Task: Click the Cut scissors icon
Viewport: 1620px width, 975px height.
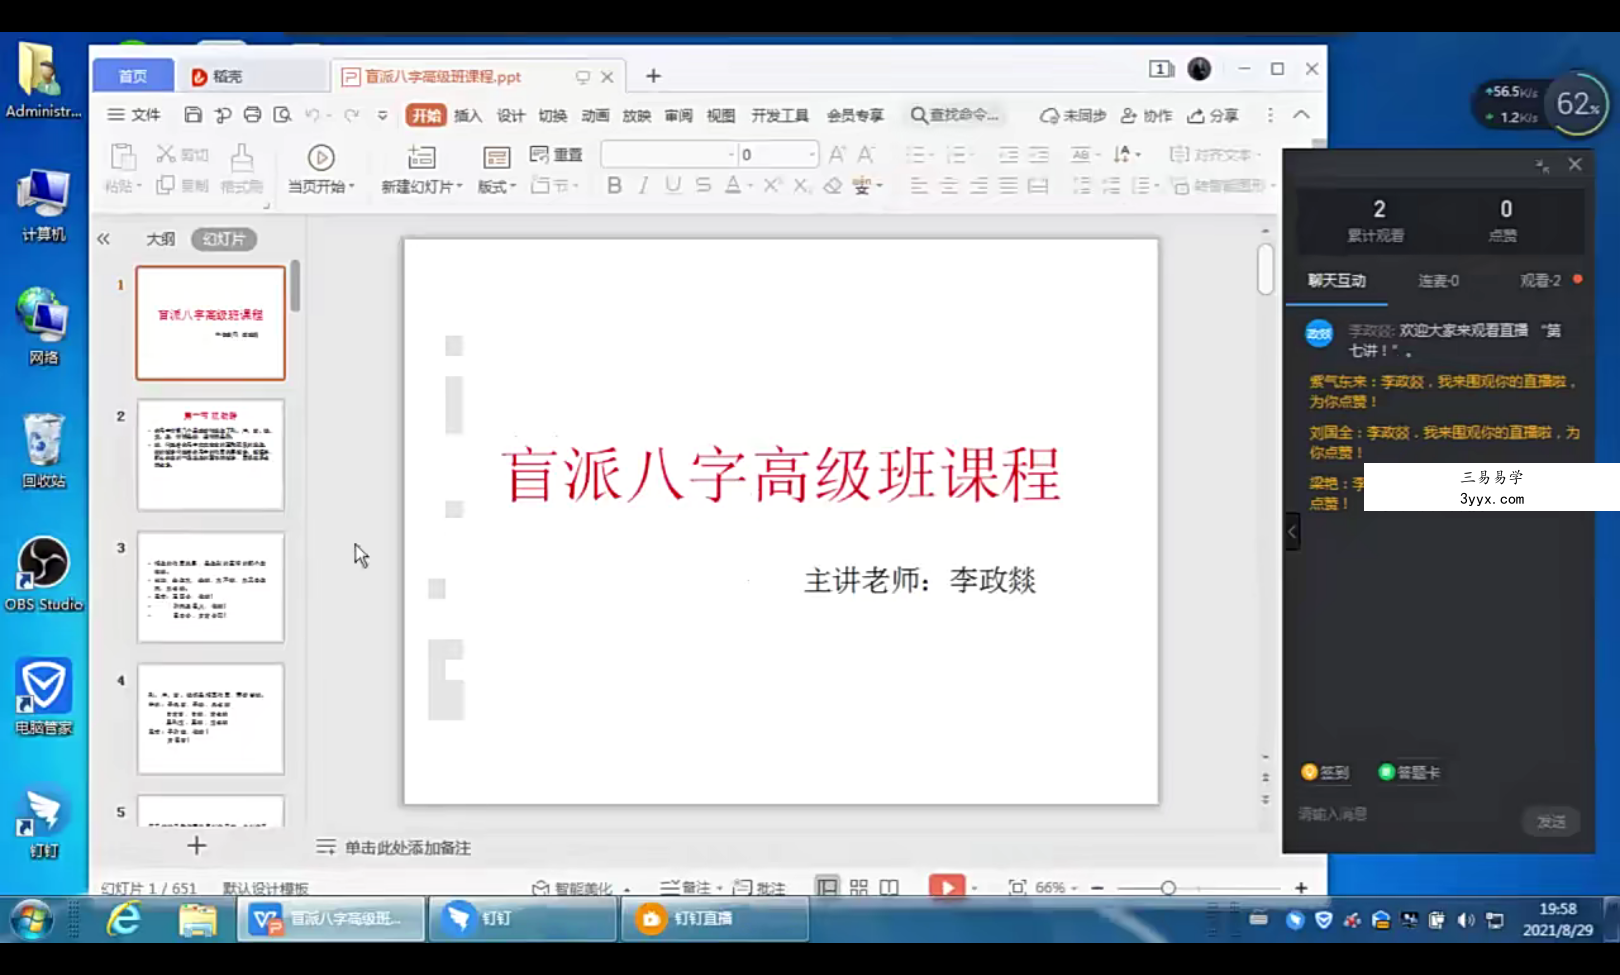Action: tap(165, 154)
